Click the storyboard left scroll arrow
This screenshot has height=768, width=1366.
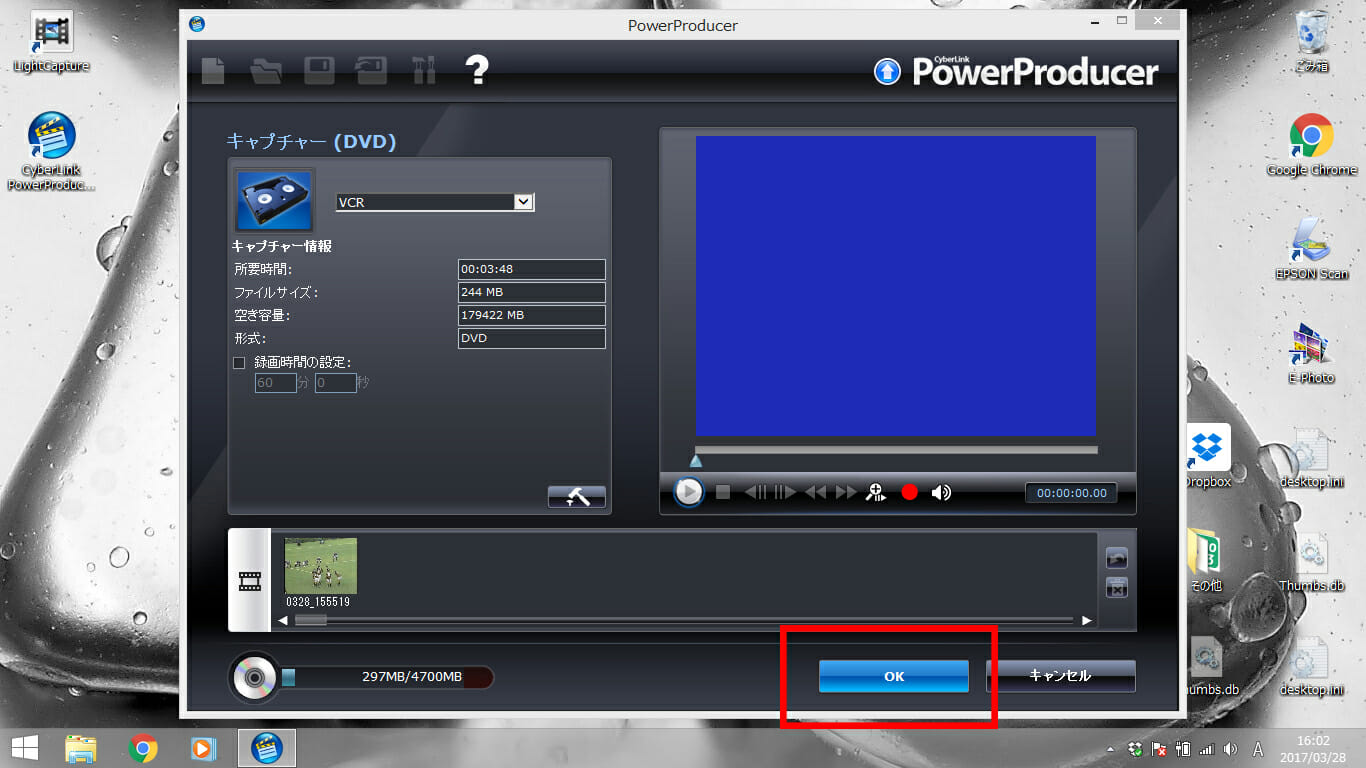(283, 621)
